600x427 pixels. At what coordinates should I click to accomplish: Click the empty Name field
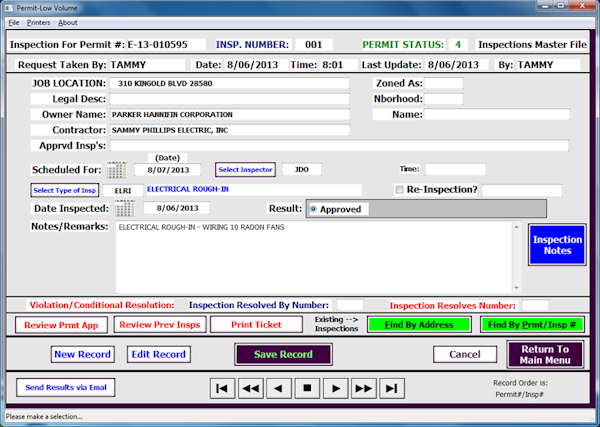(x=497, y=114)
